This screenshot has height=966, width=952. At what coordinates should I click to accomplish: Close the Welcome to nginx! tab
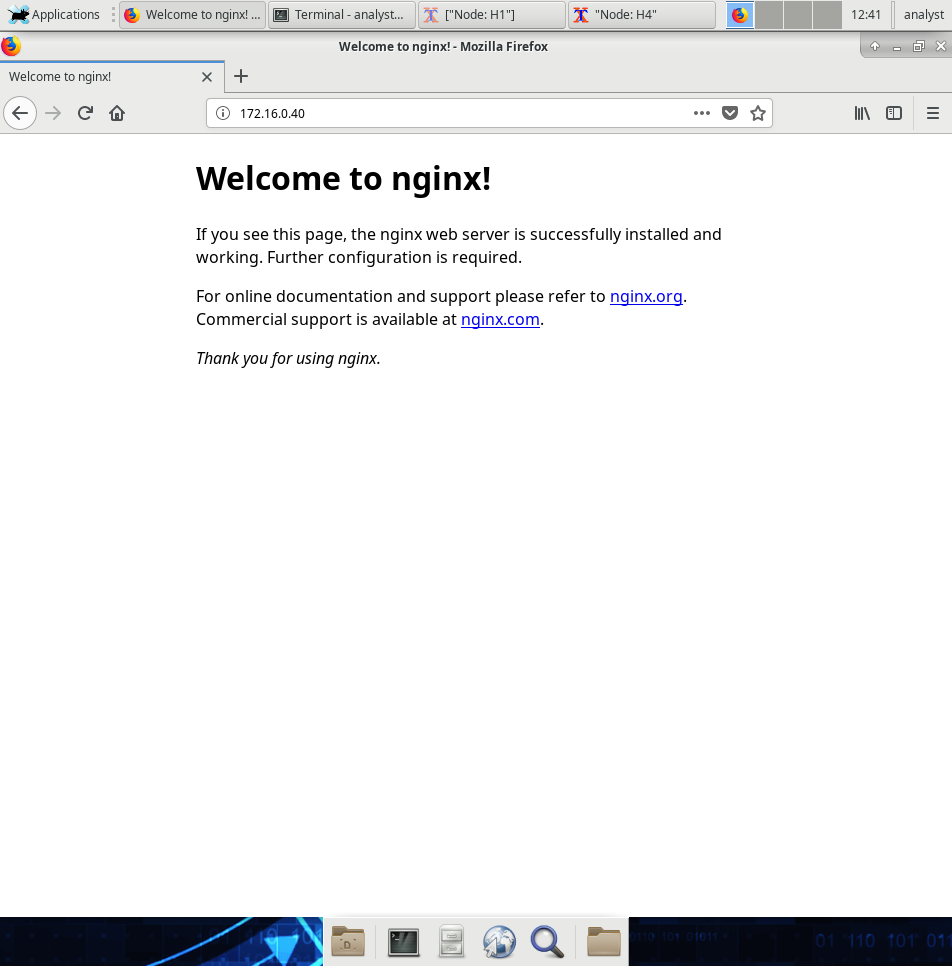click(207, 77)
